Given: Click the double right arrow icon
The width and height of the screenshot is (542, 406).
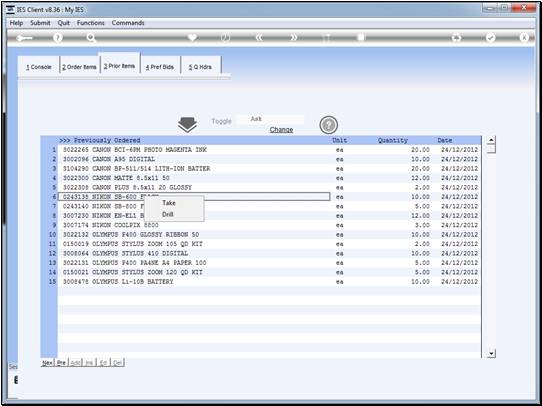Looking at the screenshot, I should tap(293, 38).
